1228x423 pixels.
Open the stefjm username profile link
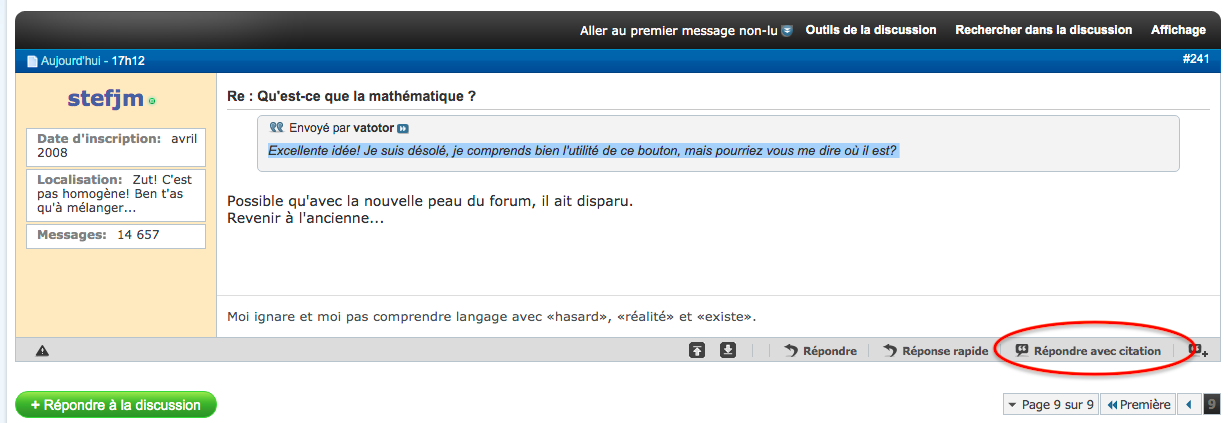(106, 99)
